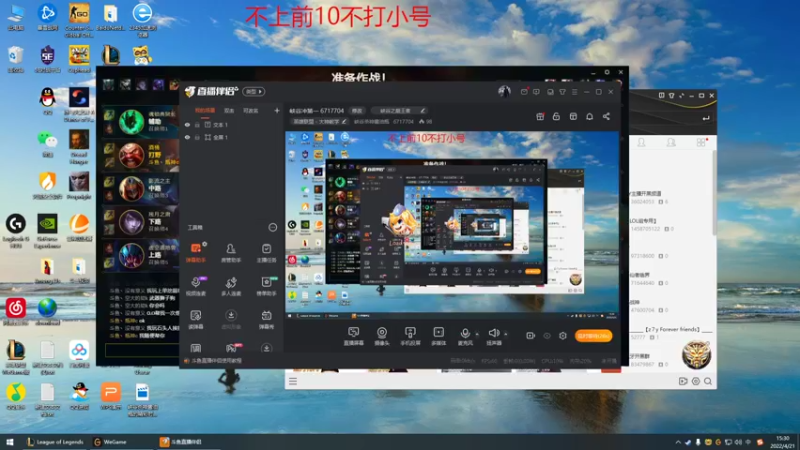Toggle visibility eye of 文本 1 source

click(187, 124)
